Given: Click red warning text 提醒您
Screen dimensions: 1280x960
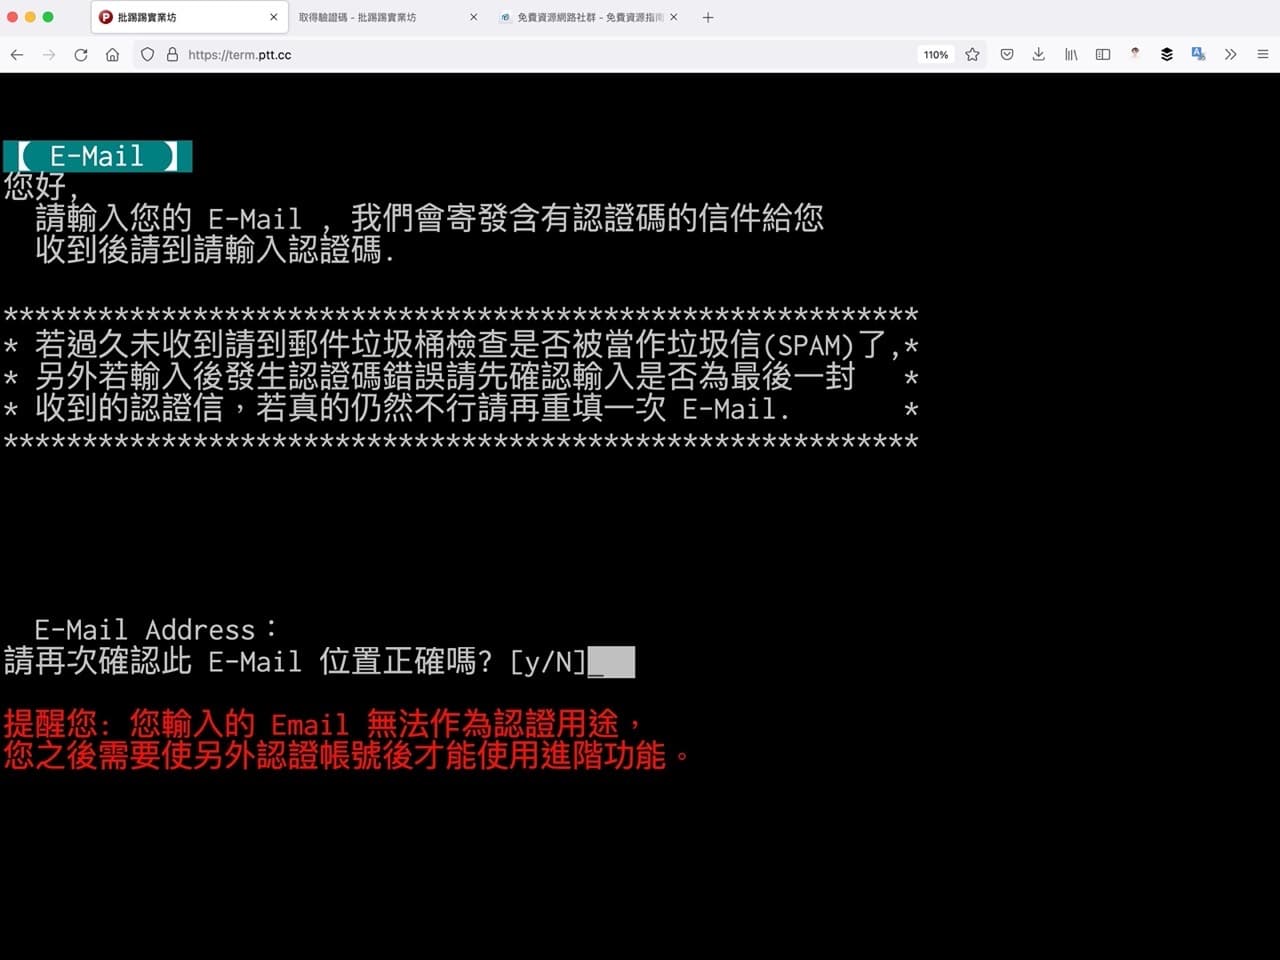Looking at the screenshot, I should click(322, 724).
